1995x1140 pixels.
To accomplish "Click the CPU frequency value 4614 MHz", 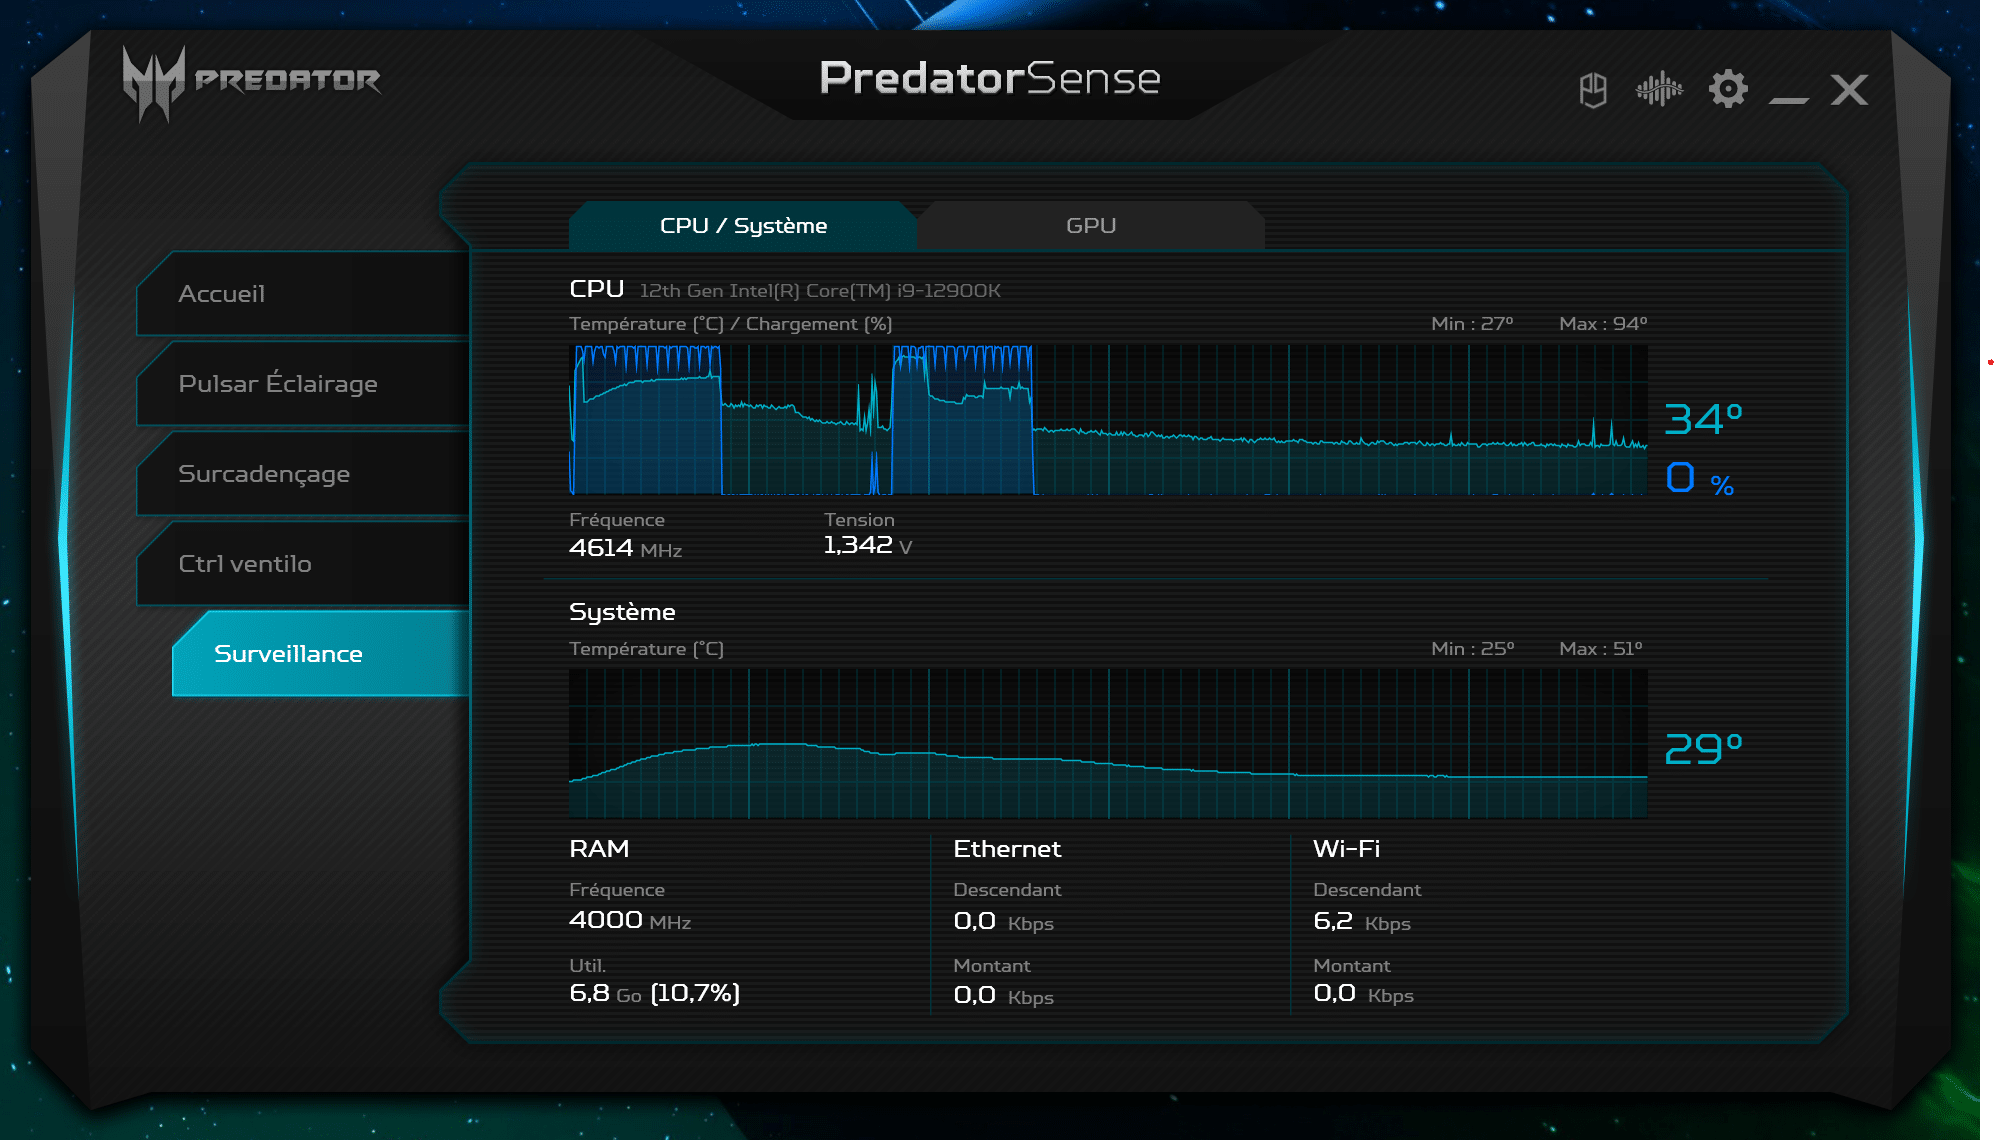I will click(x=625, y=548).
